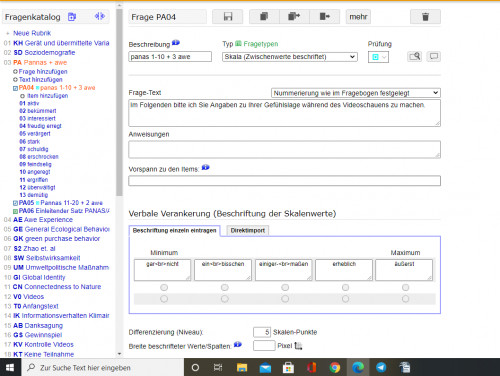
Task: Click the Skalen-Punkte number field
Action: (262, 332)
